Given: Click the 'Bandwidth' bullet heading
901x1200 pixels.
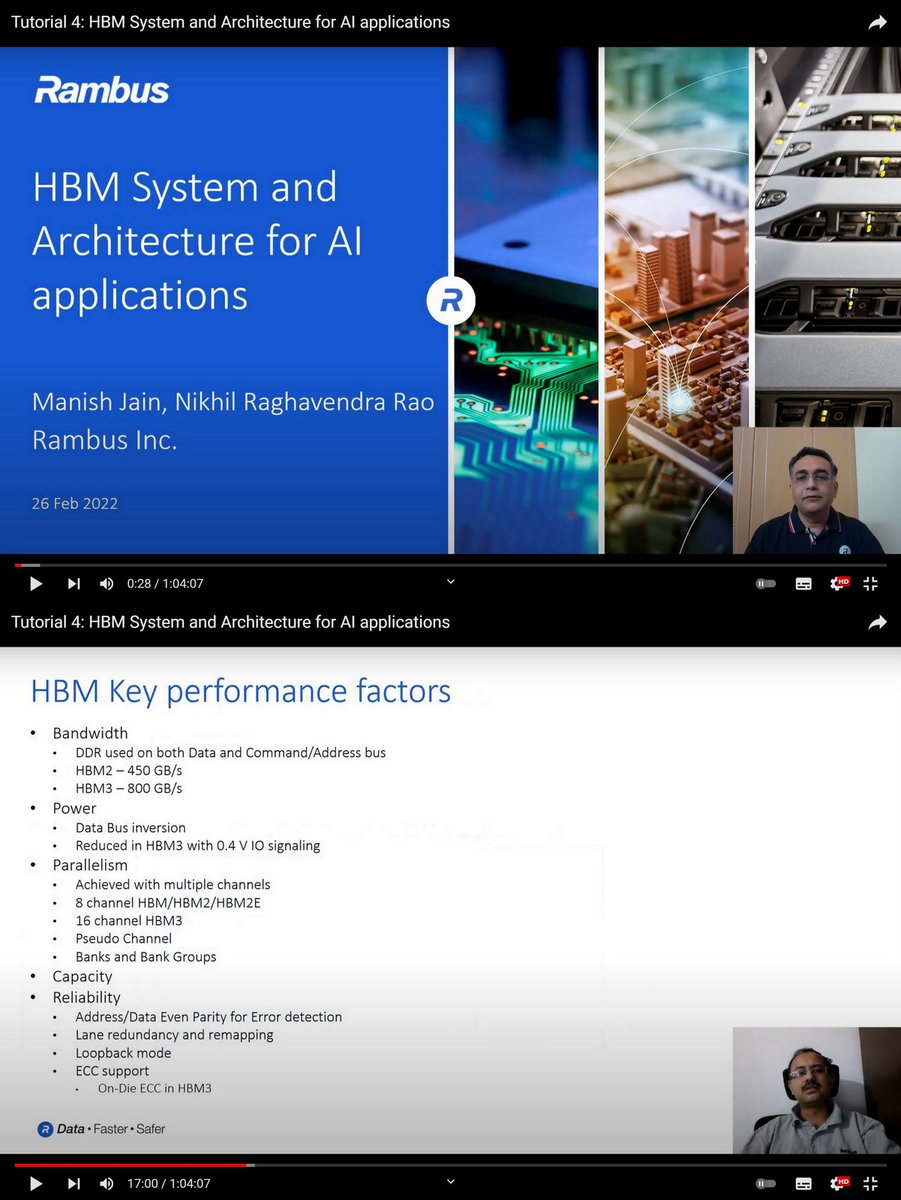Looking at the screenshot, I should pyautogui.click(x=91, y=733).
